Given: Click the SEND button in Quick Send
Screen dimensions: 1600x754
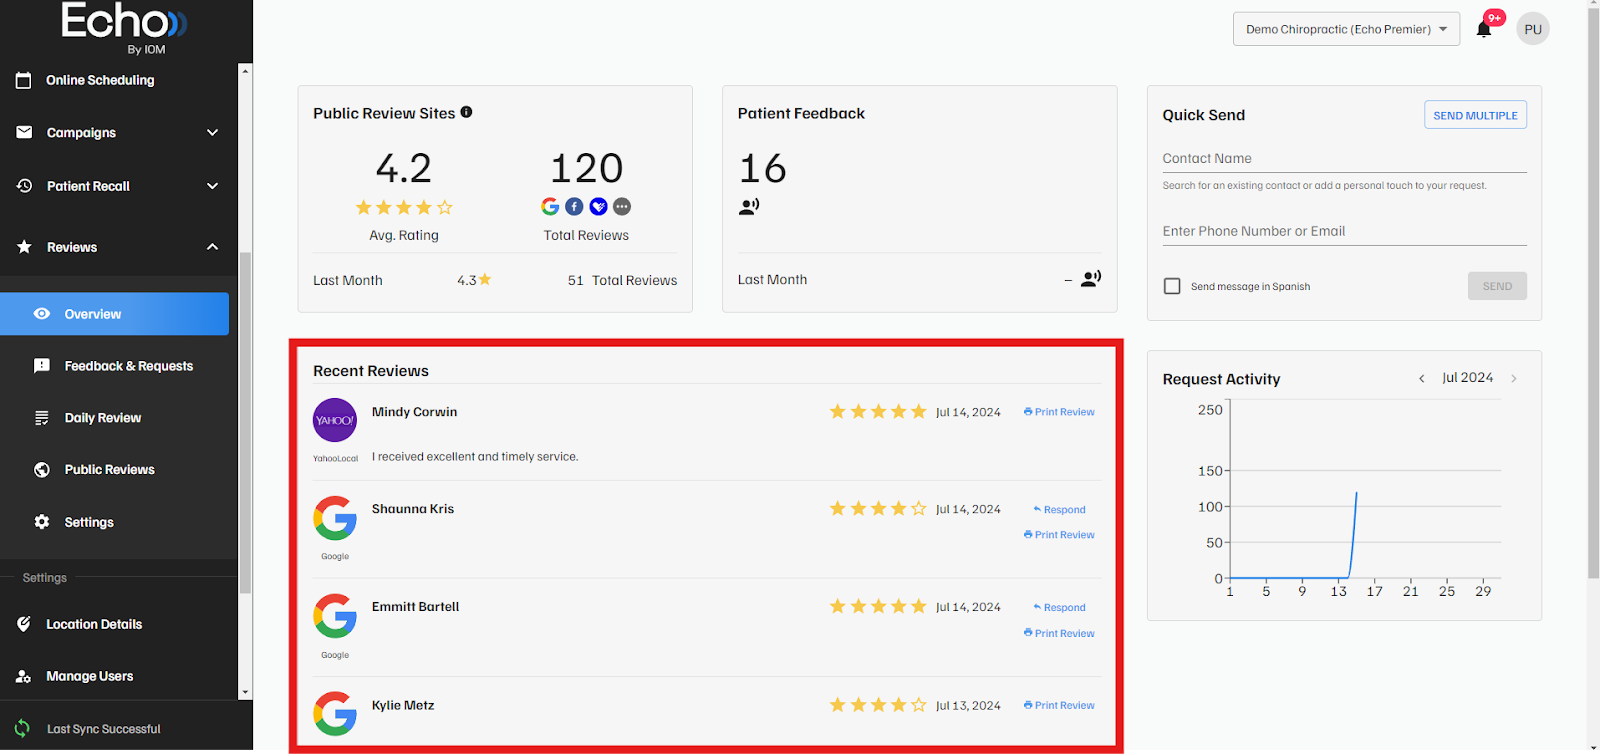Looking at the screenshot, I should (x=1497, y=286).
